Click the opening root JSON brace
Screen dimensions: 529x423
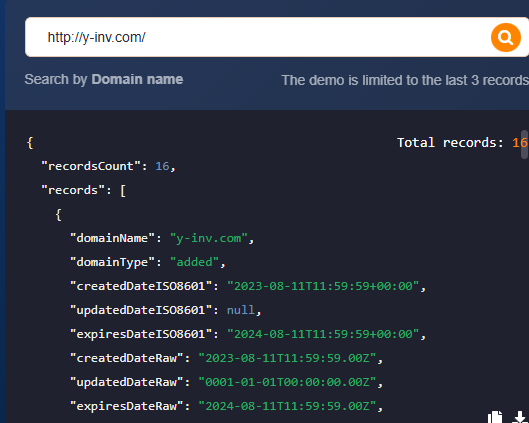[x=30, y=143]
